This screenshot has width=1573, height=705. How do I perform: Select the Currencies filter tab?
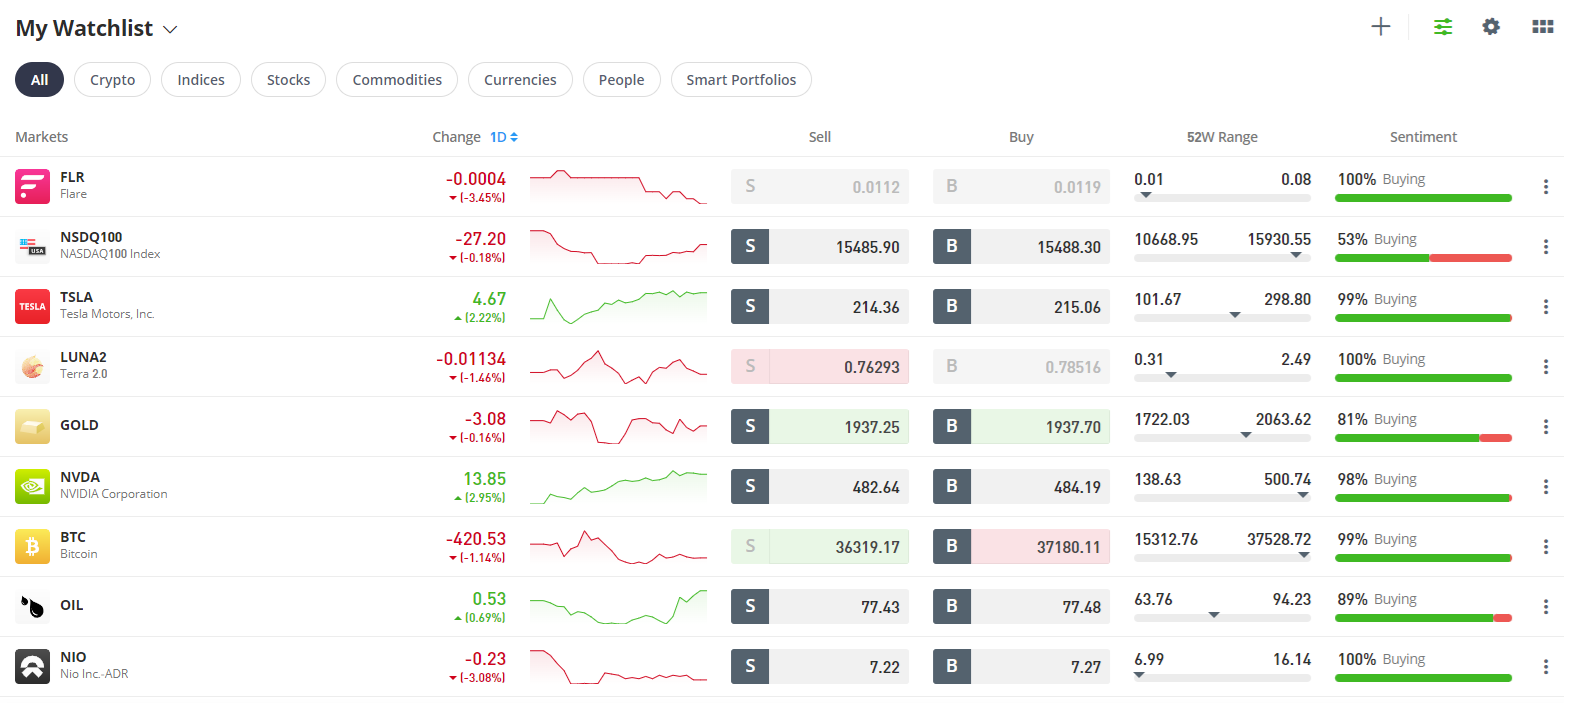[520, 80]
